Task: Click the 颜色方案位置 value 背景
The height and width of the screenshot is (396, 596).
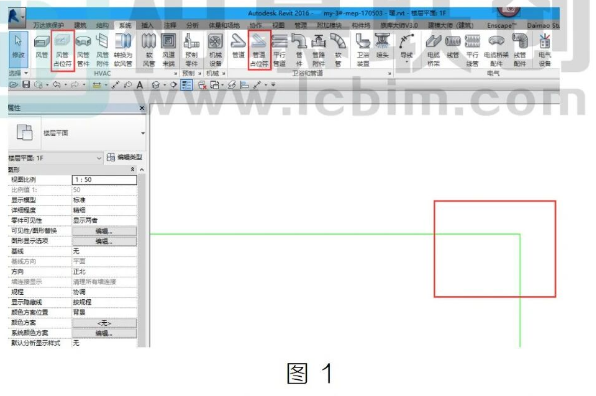Action: 104,312
